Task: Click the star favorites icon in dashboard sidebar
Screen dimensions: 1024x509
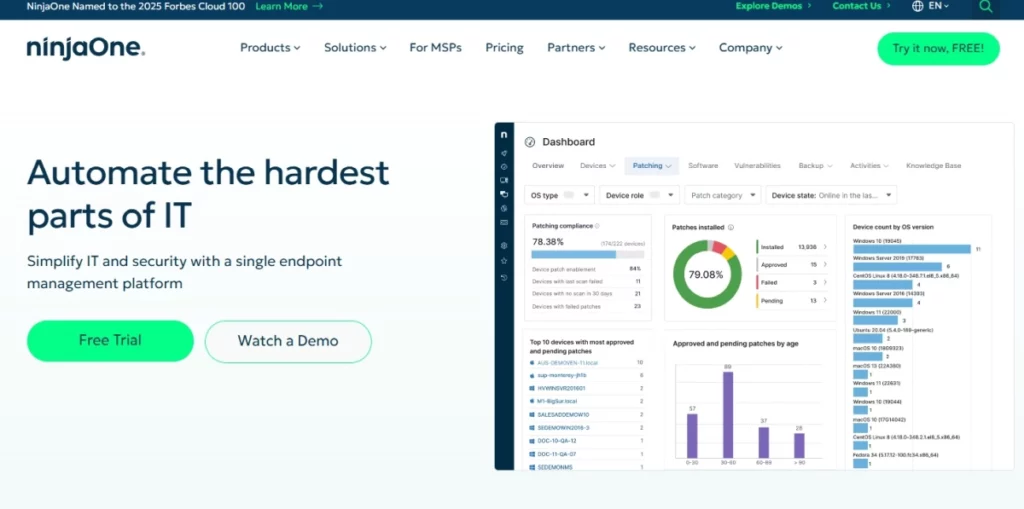Action: coord(504,261)
